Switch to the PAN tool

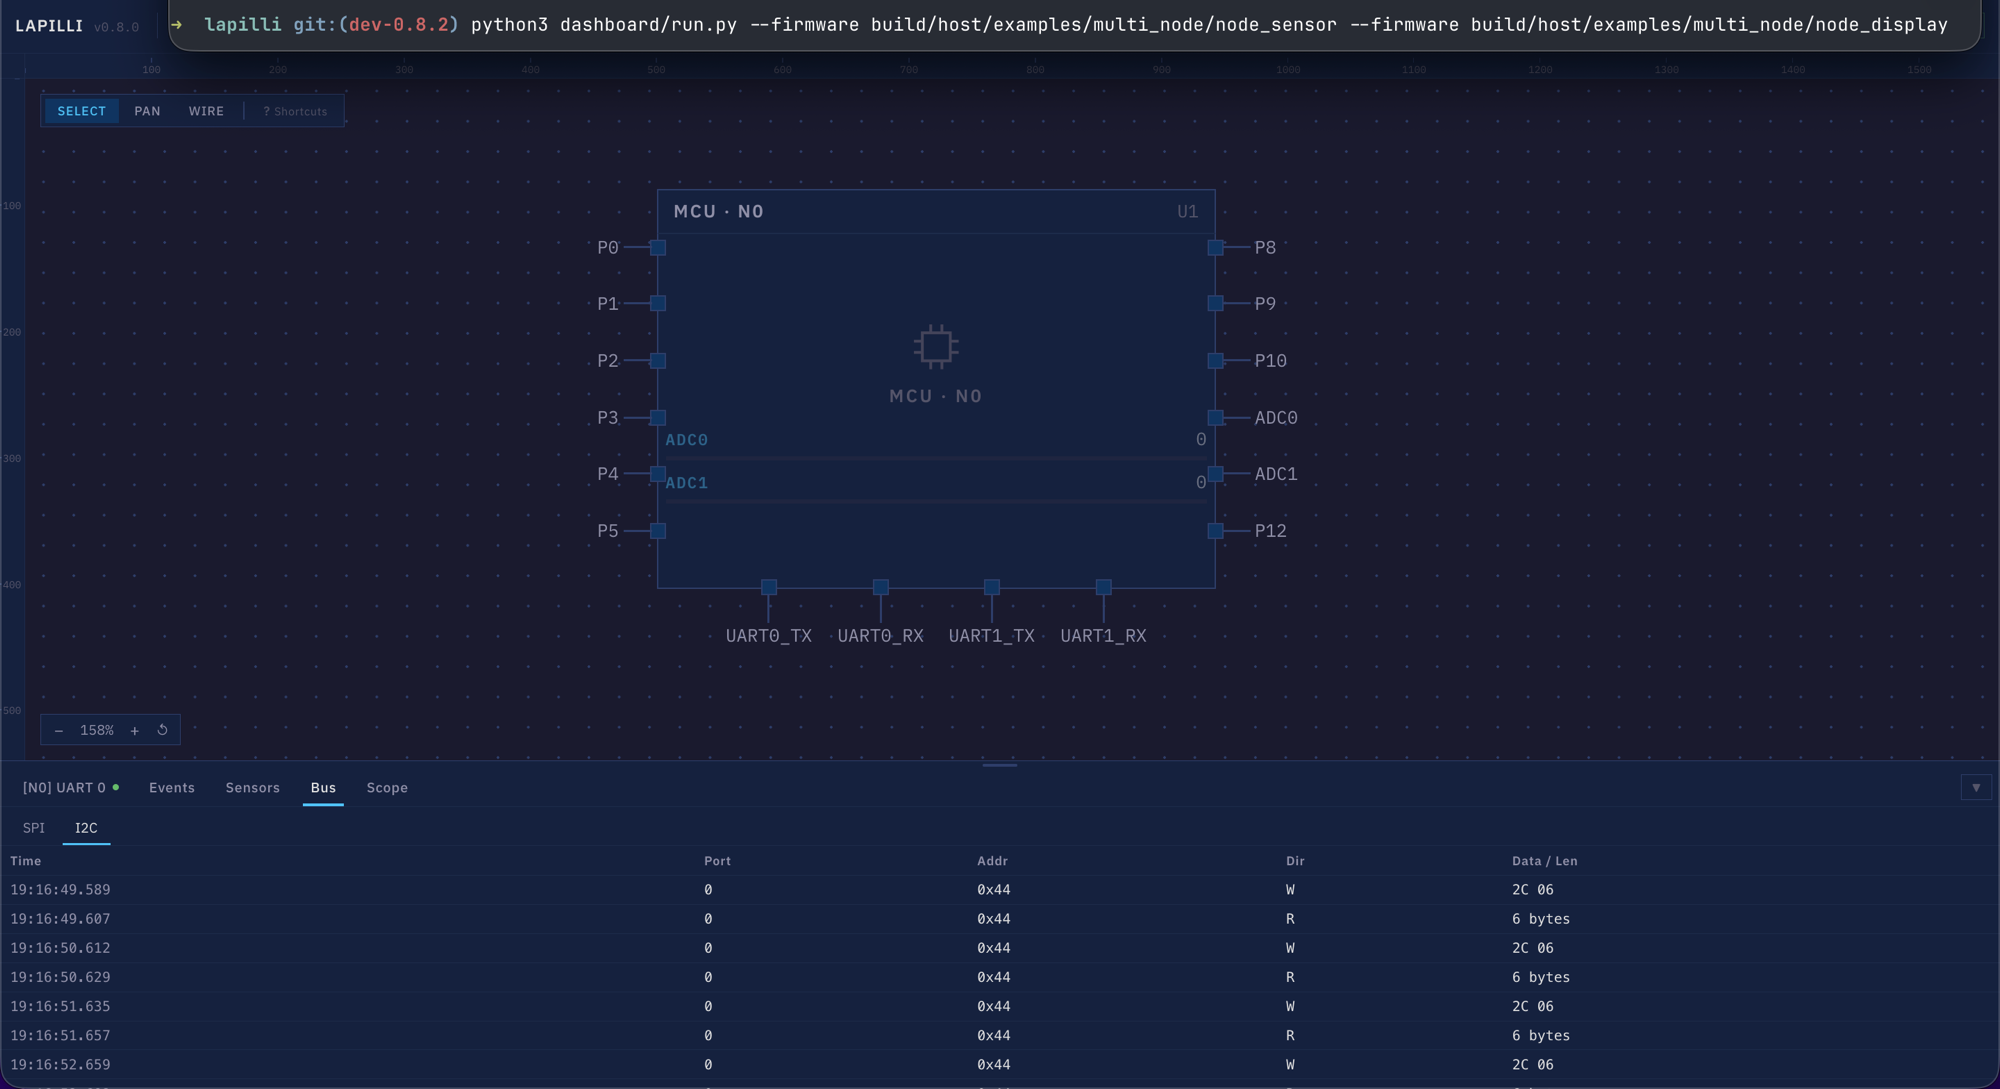[x=147, y=111]
